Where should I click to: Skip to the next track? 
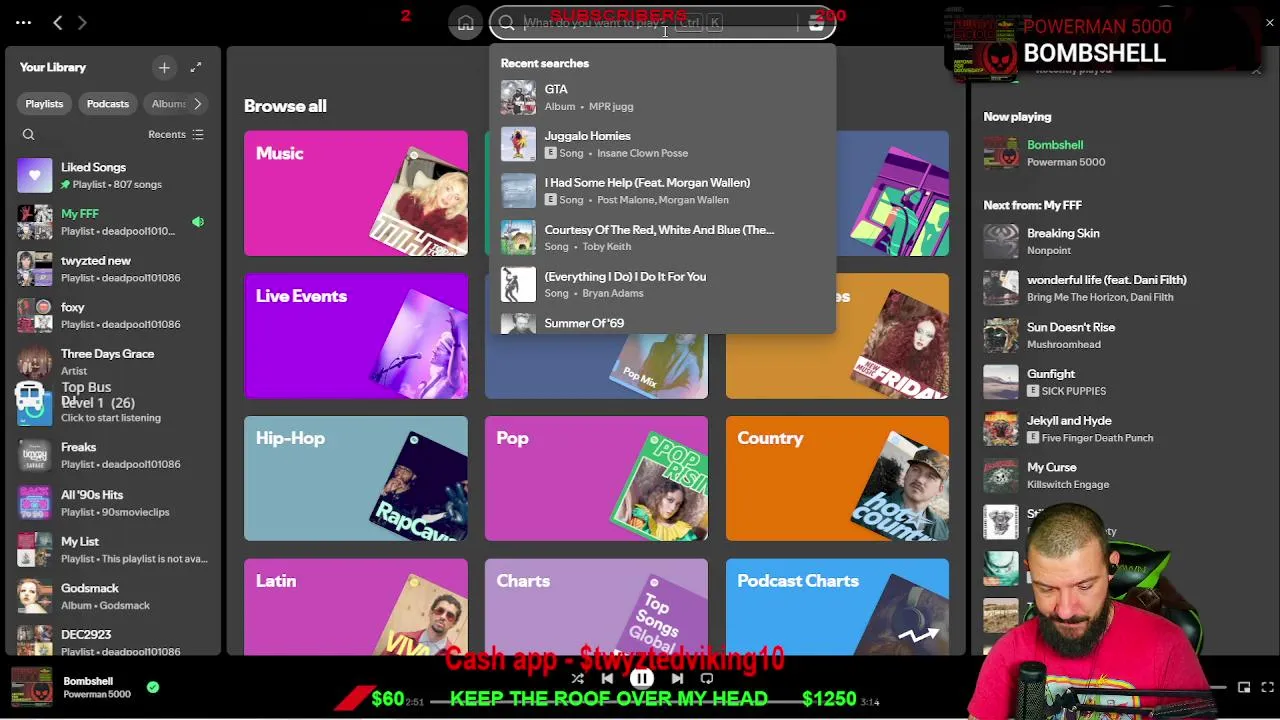(x=677, y=679)
